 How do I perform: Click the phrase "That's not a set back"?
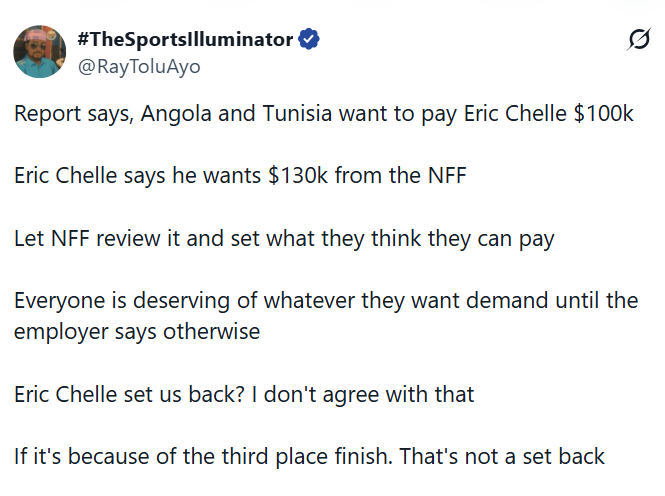[502, 457]
